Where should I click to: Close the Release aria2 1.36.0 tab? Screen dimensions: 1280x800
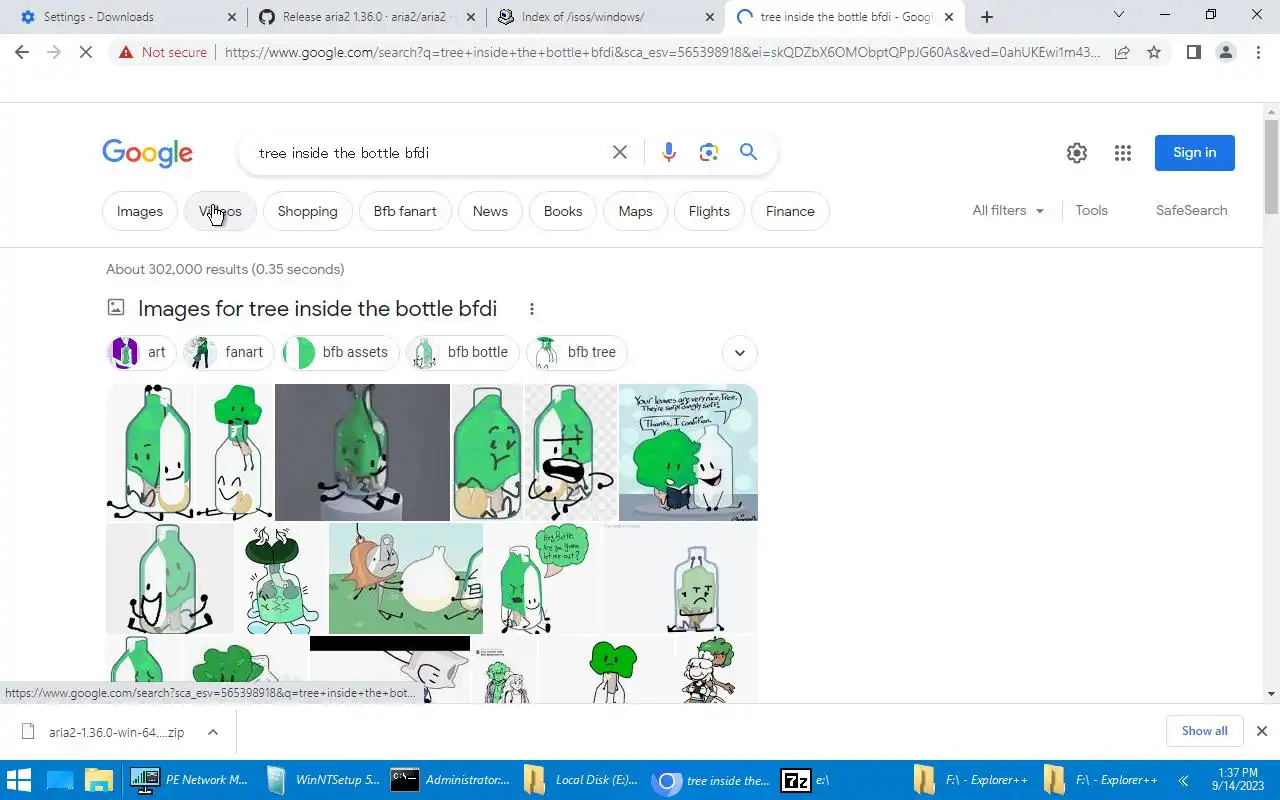click(x=473, y=17)
